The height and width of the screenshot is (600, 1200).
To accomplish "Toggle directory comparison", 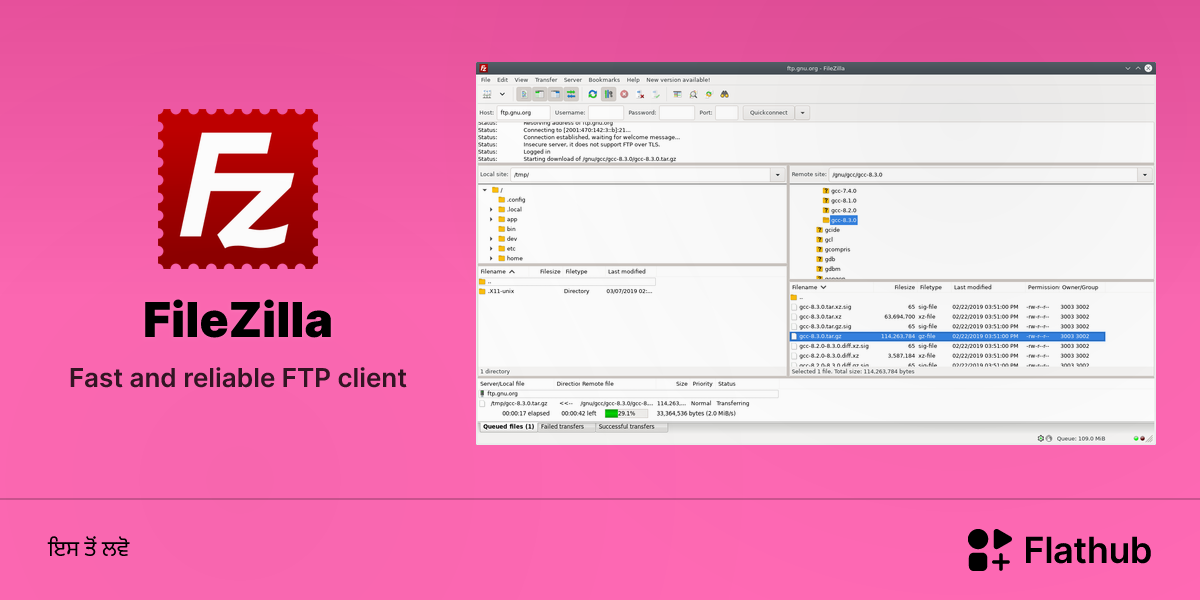I will 693,94.
